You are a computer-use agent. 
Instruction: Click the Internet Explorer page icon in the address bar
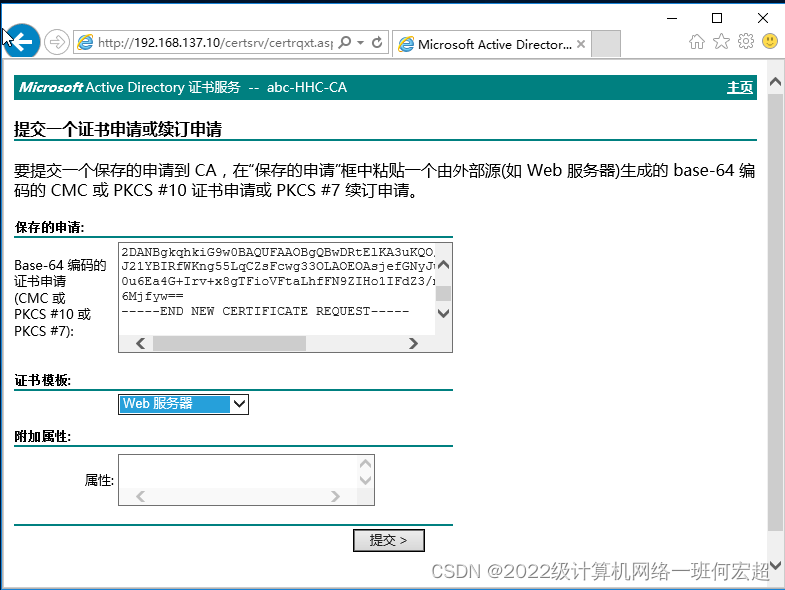pyautogui.click(x=85, y=43)
